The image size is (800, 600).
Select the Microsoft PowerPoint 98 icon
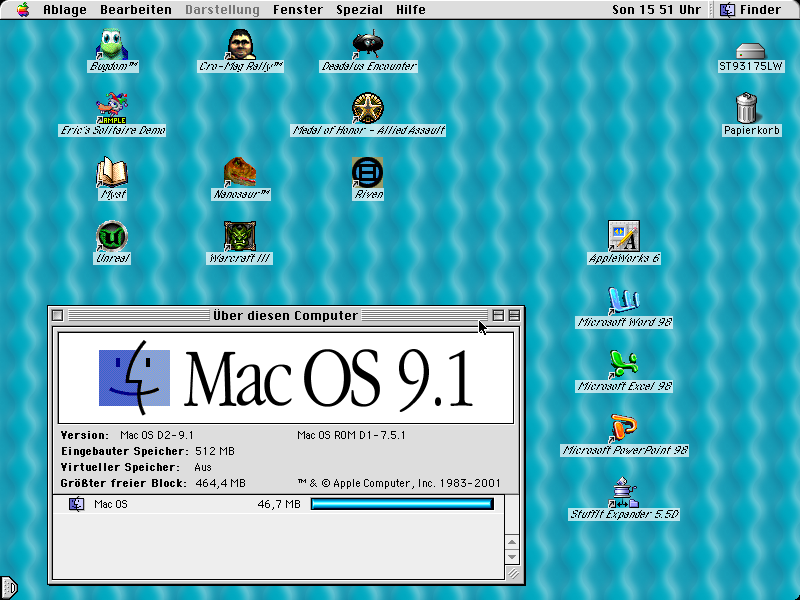623,428
